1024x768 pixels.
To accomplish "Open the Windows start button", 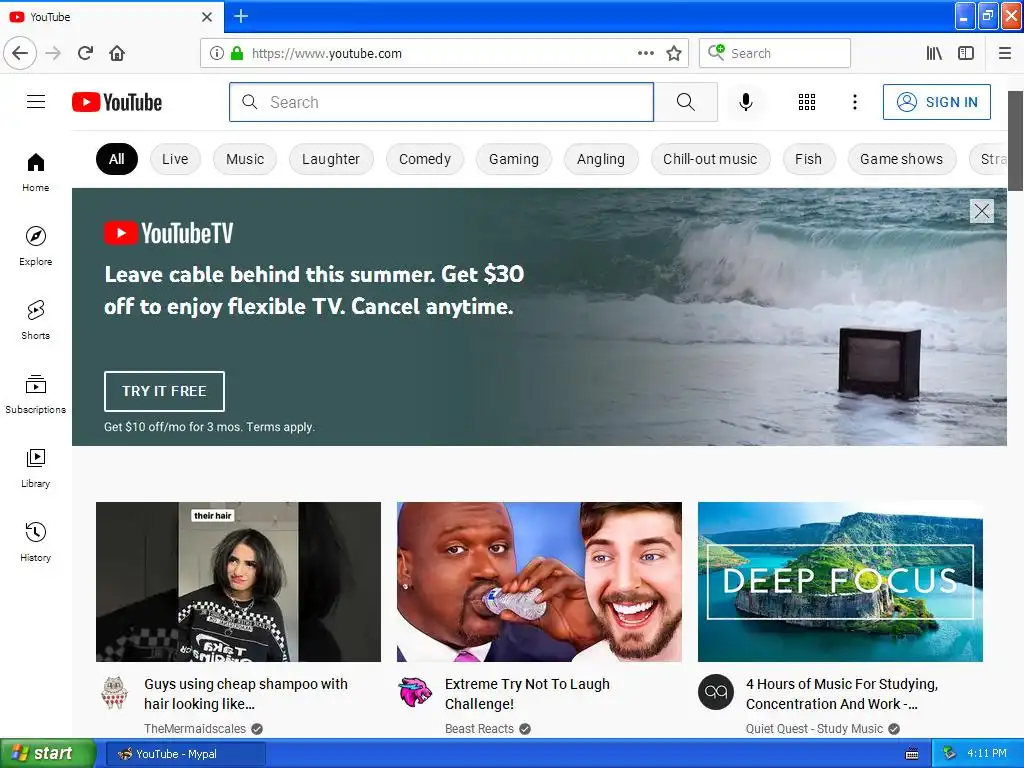I will coord(48,754).
